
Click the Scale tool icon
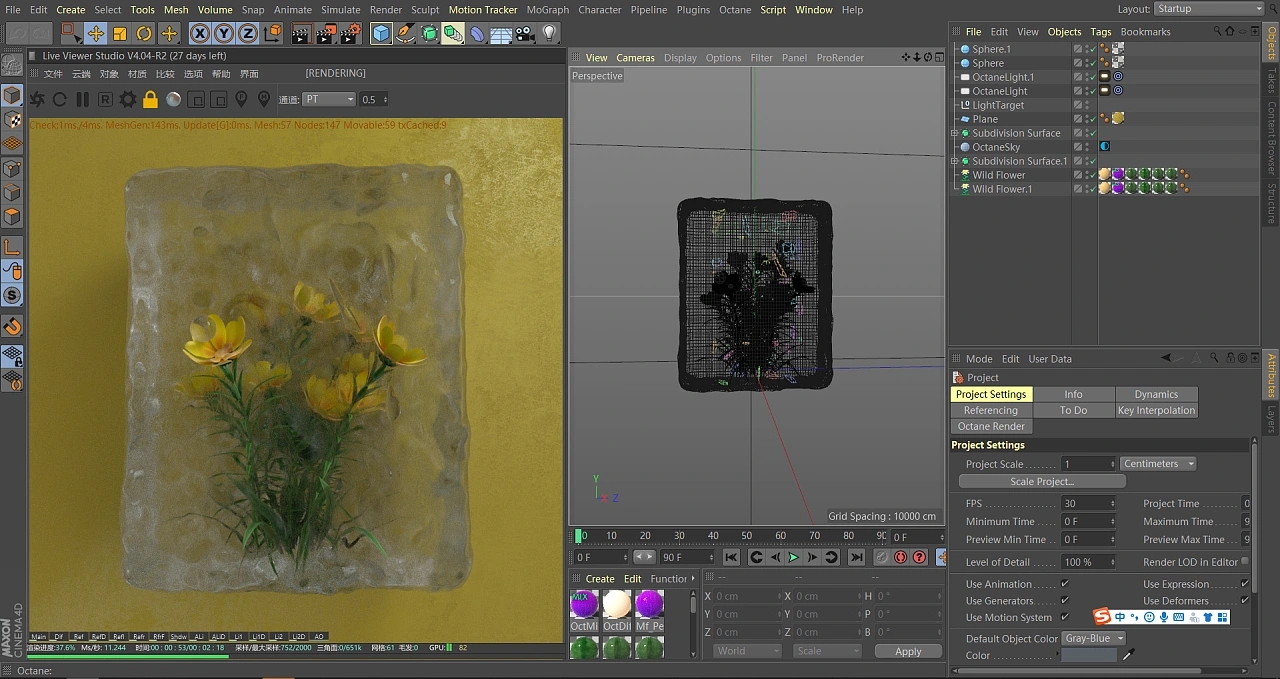pyautogui.click(x=121, y=33)
